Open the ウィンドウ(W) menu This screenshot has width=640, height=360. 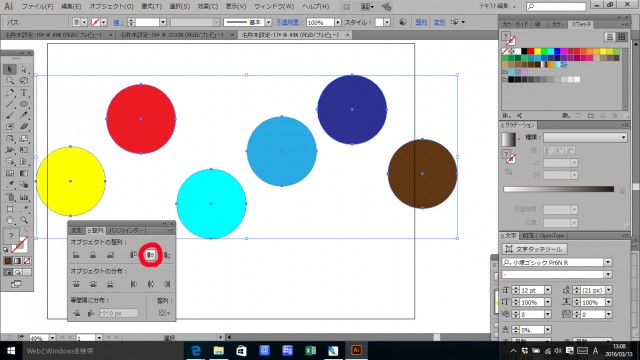(274, 7)
